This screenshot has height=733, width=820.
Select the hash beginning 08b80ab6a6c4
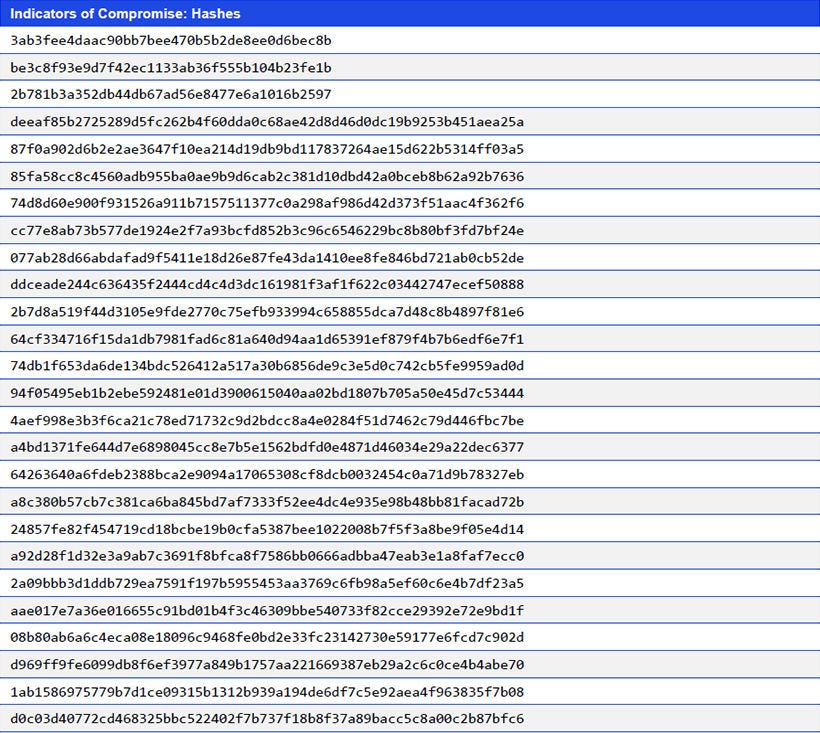click(267, 637)
